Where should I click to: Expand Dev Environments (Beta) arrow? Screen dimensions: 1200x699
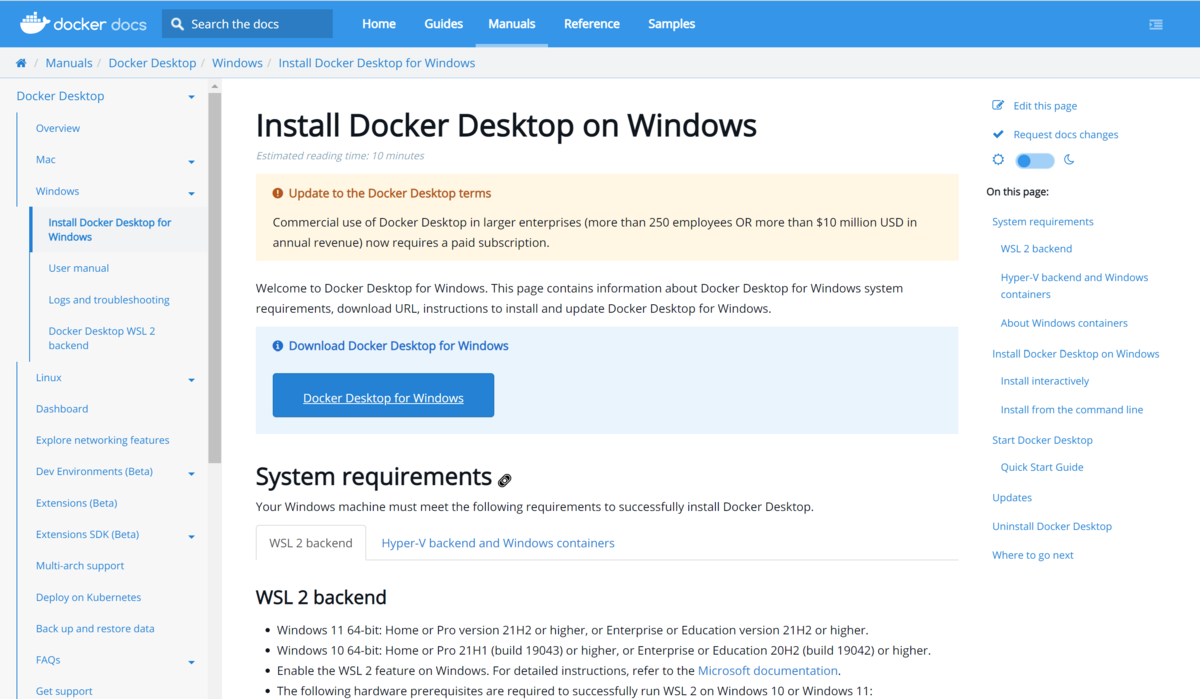(191, 473)
